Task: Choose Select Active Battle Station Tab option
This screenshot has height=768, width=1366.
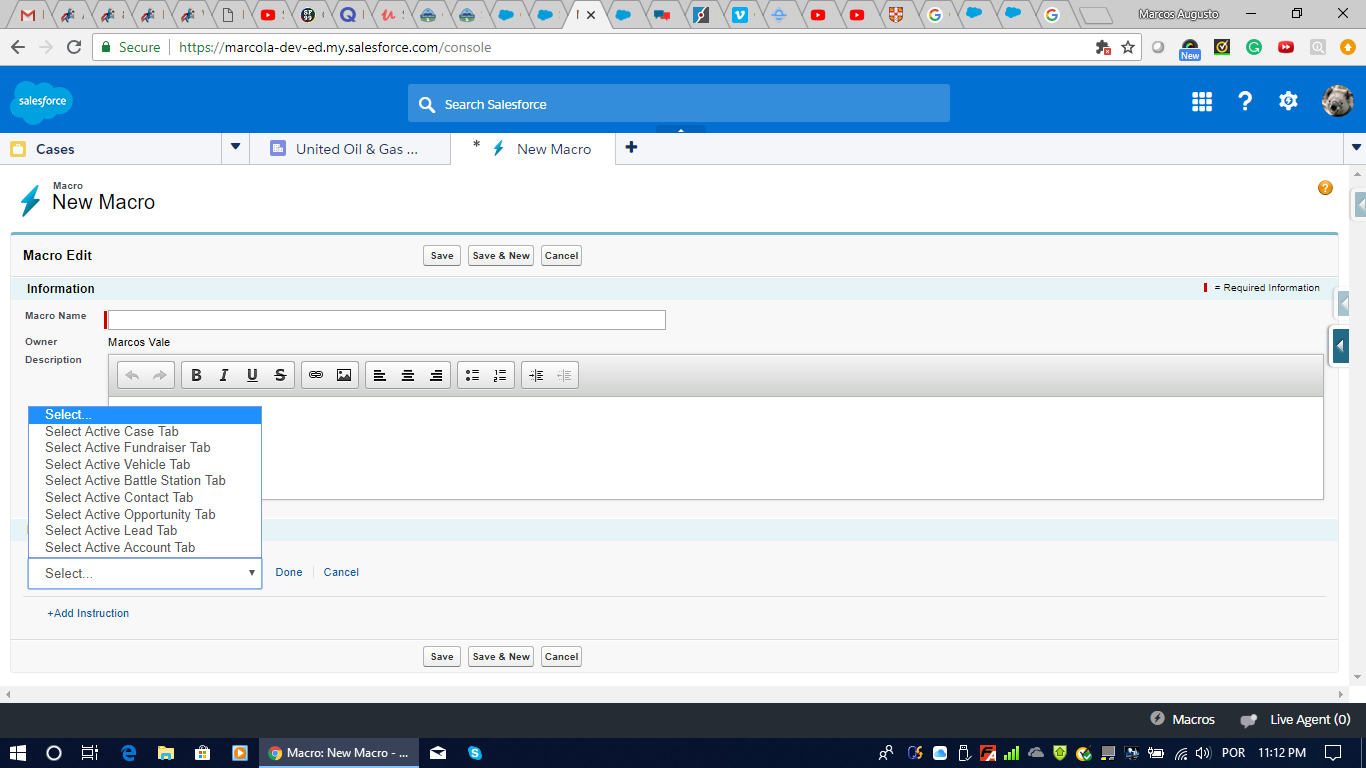Action: 145,481
